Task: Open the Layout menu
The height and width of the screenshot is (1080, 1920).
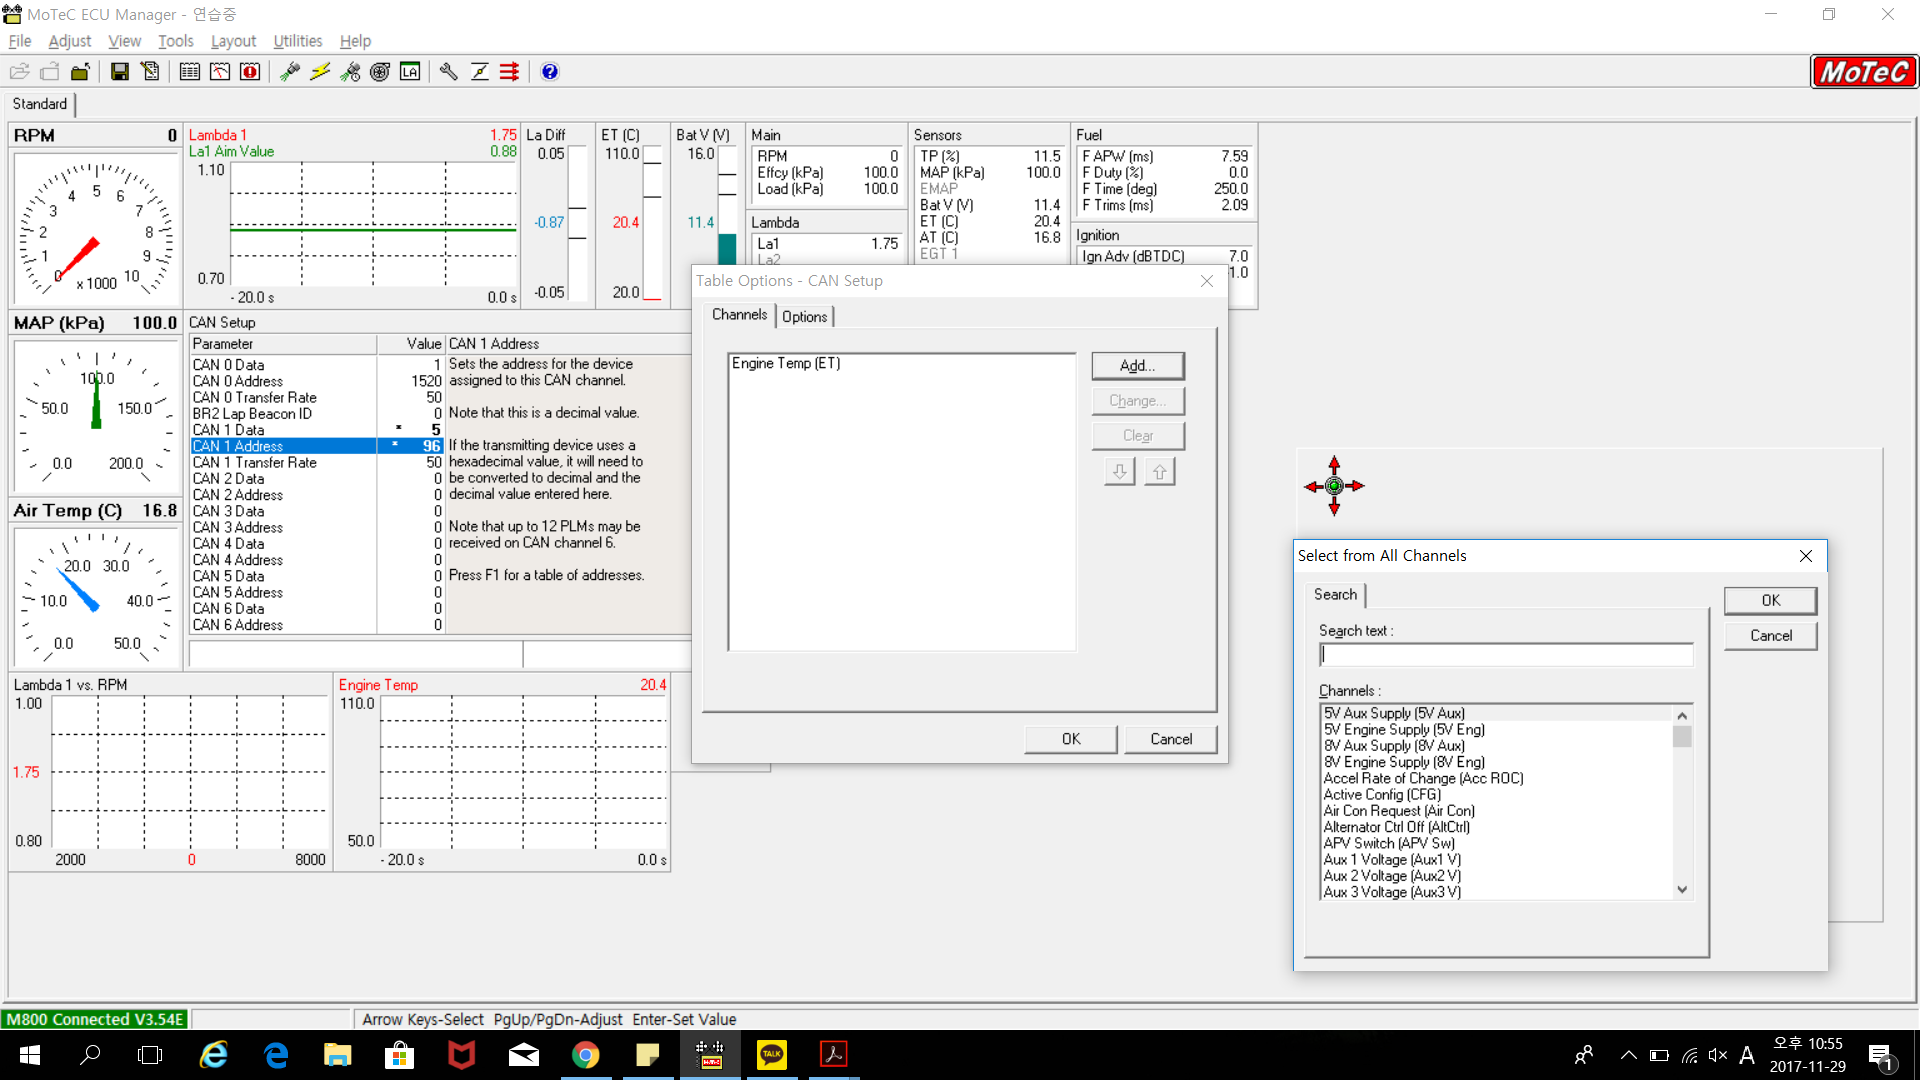Action: [x=234, y=41]
